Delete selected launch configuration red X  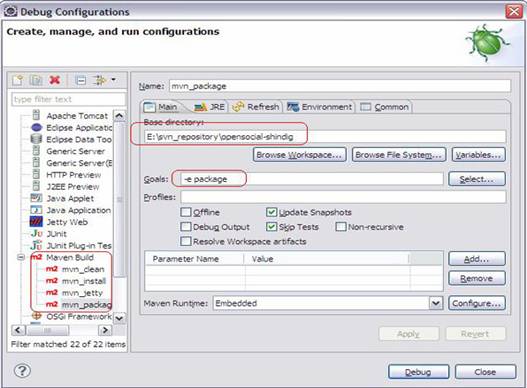pos(54,80)
